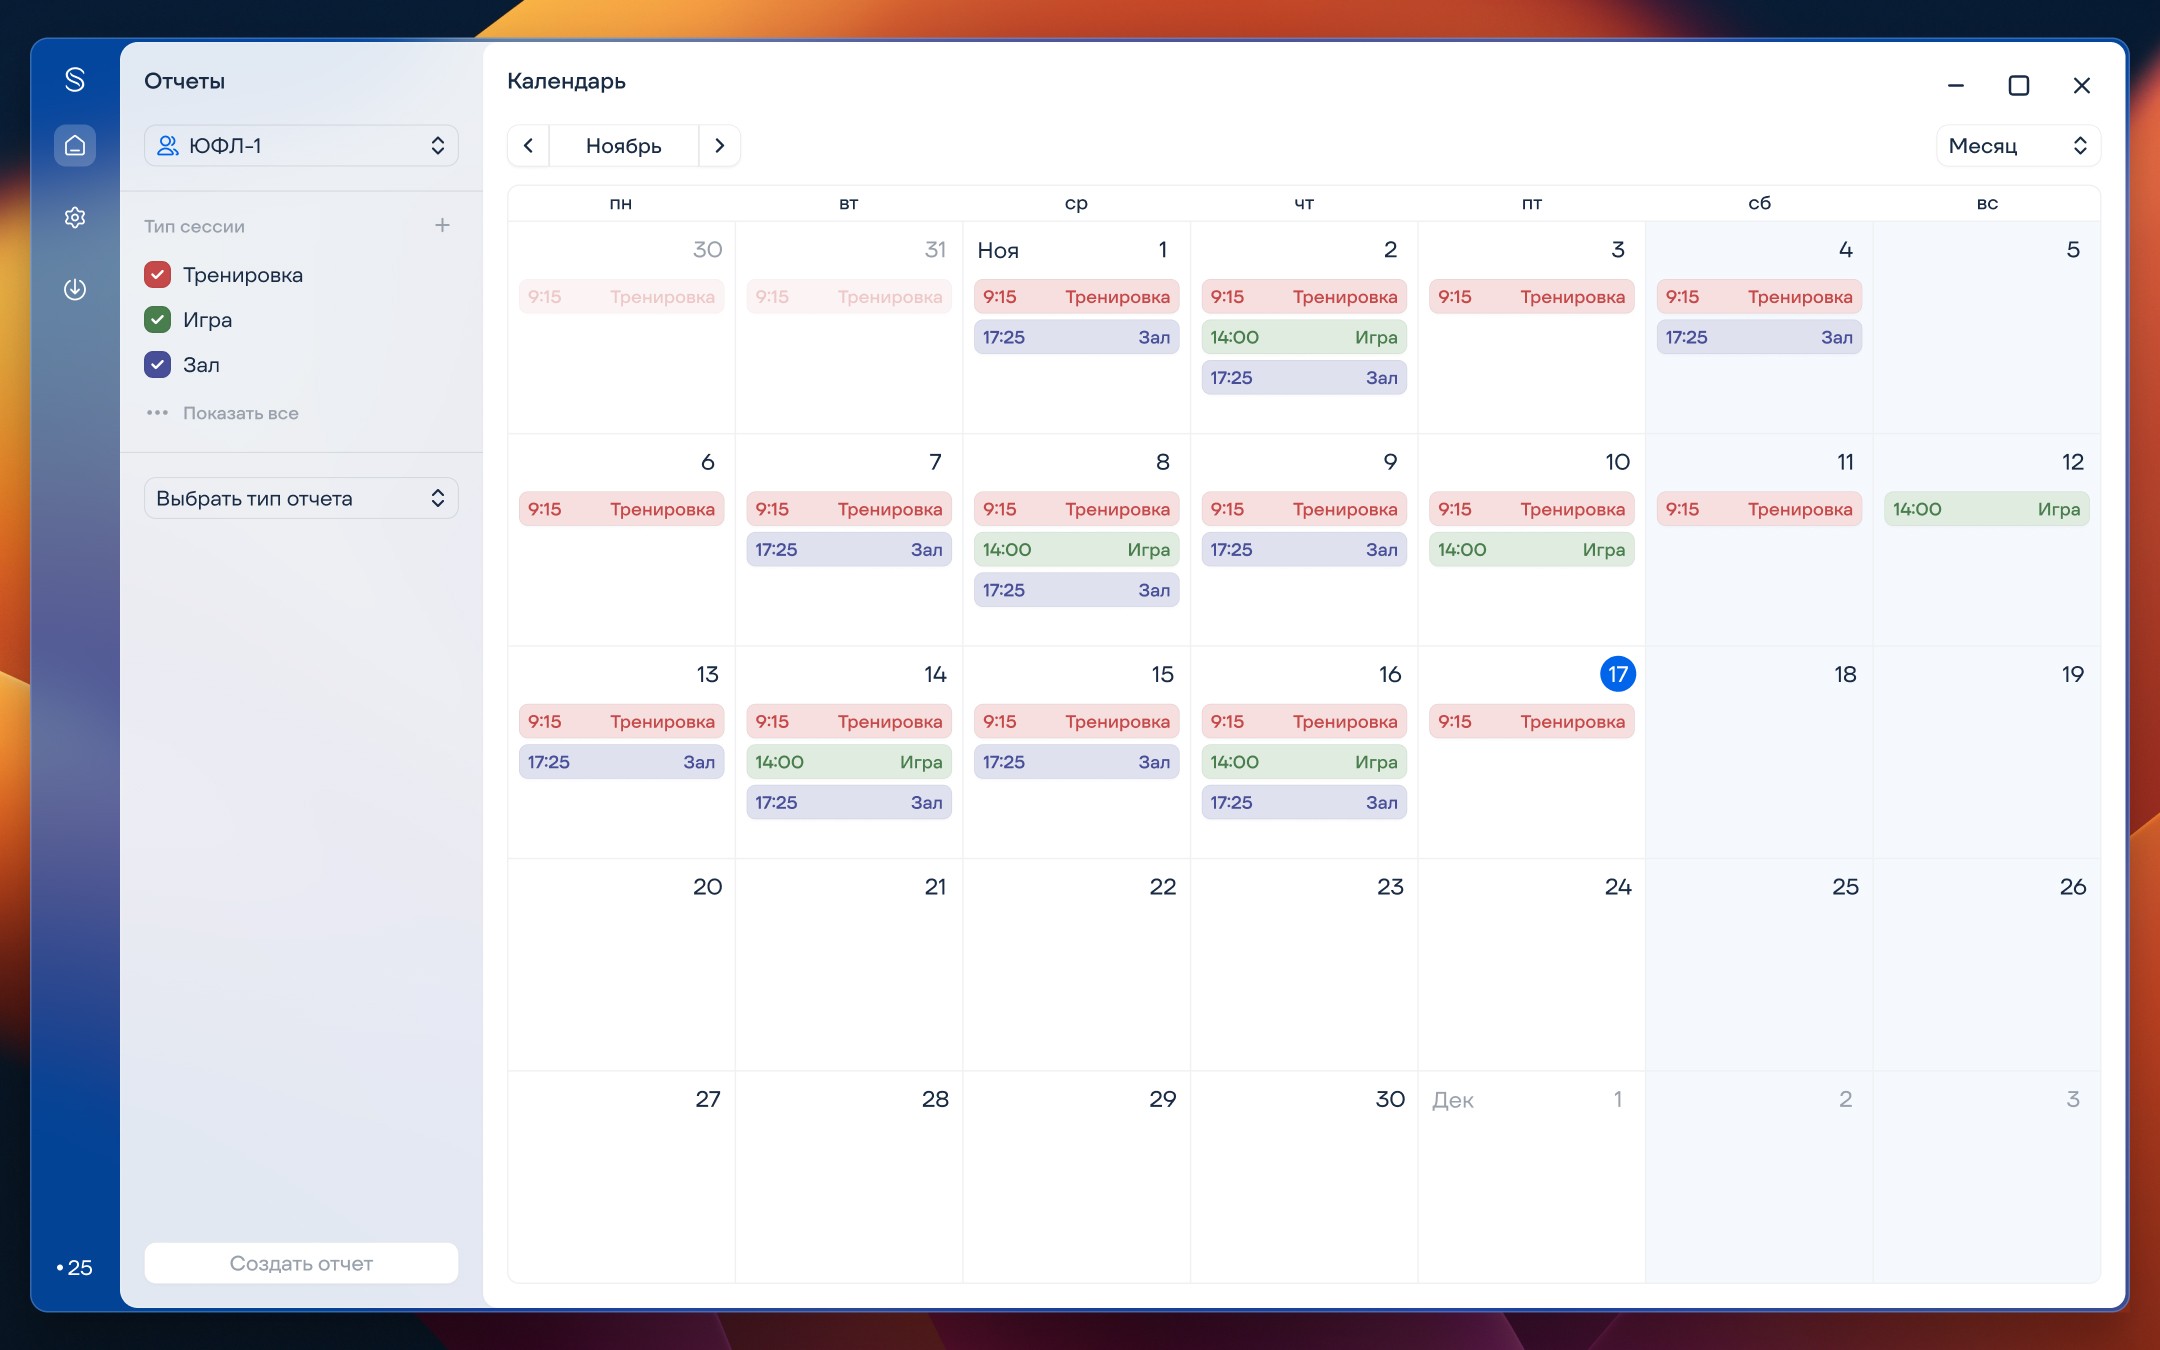Click the download sidebar icon

[x=75, y=289]
